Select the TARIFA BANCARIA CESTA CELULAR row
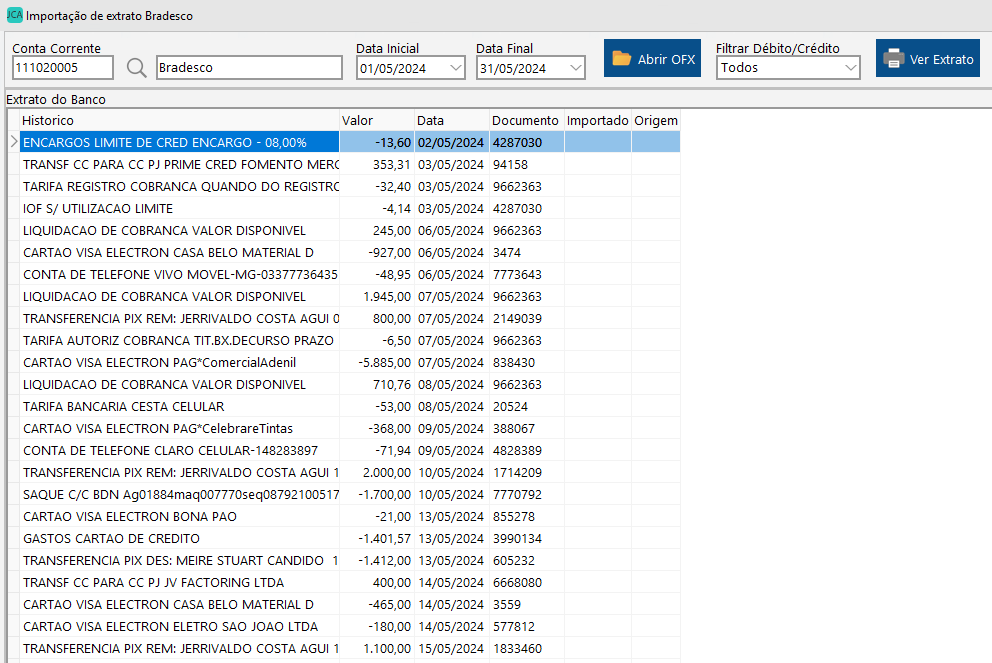Screen dimensions: 992x663 (180, 406)
